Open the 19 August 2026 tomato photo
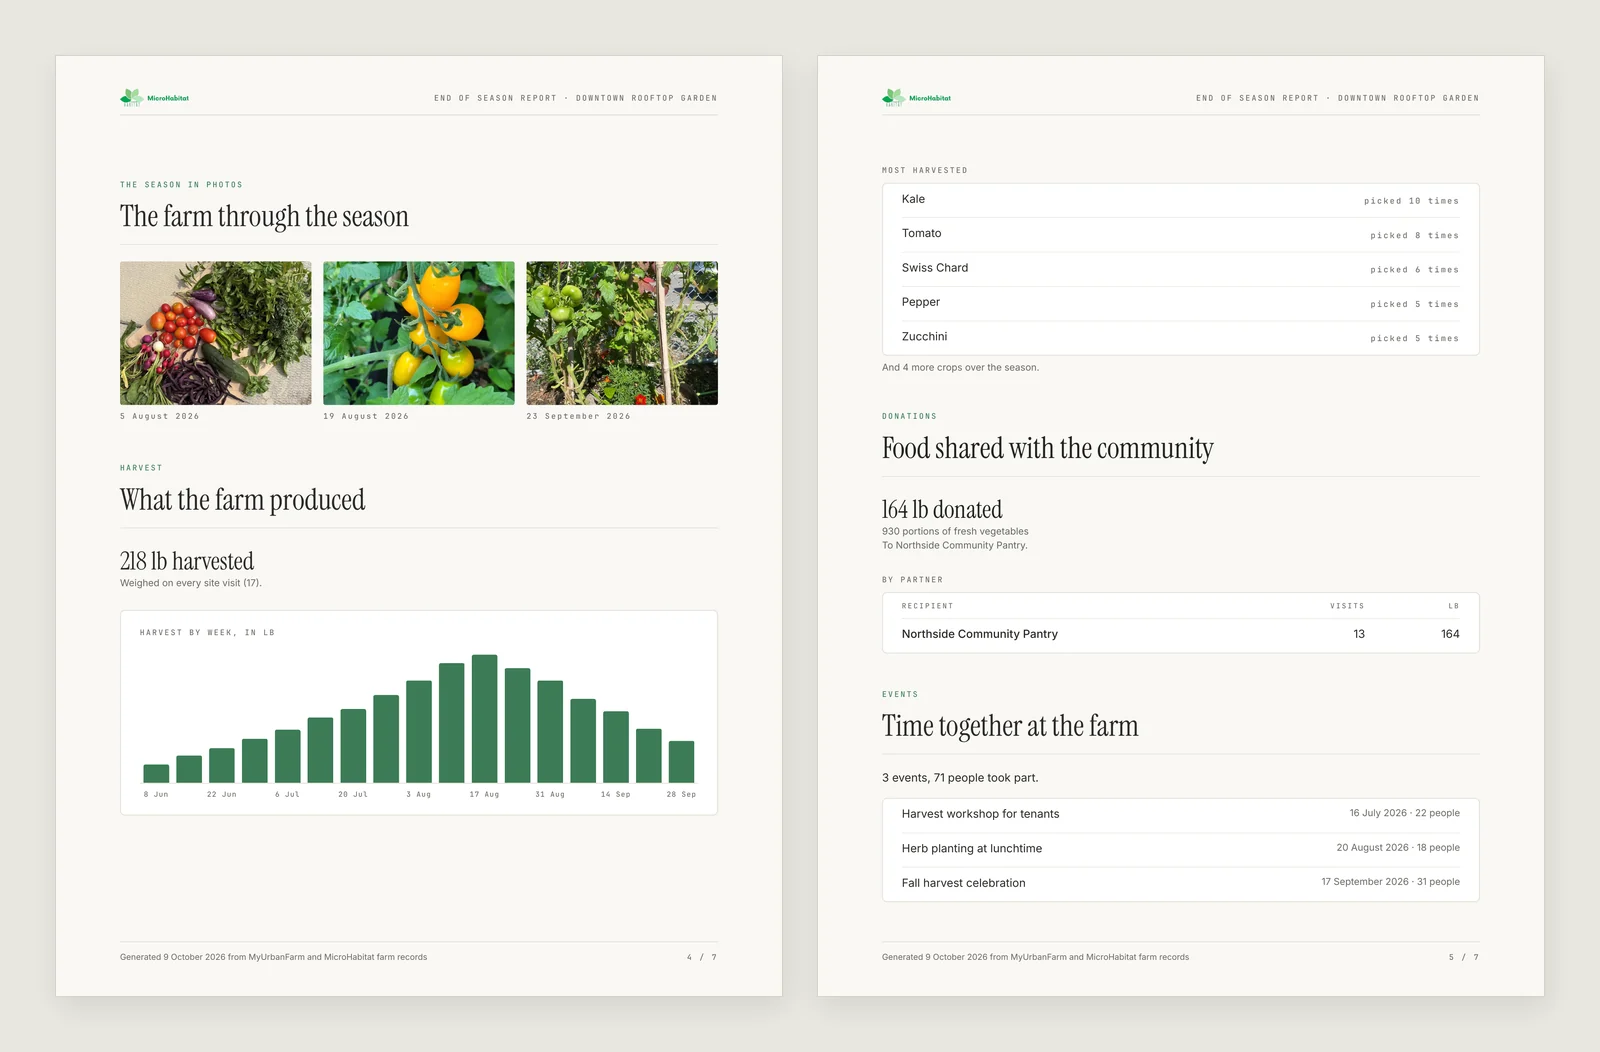This screenshot has height=1052, width=1600. coord(419,333)
